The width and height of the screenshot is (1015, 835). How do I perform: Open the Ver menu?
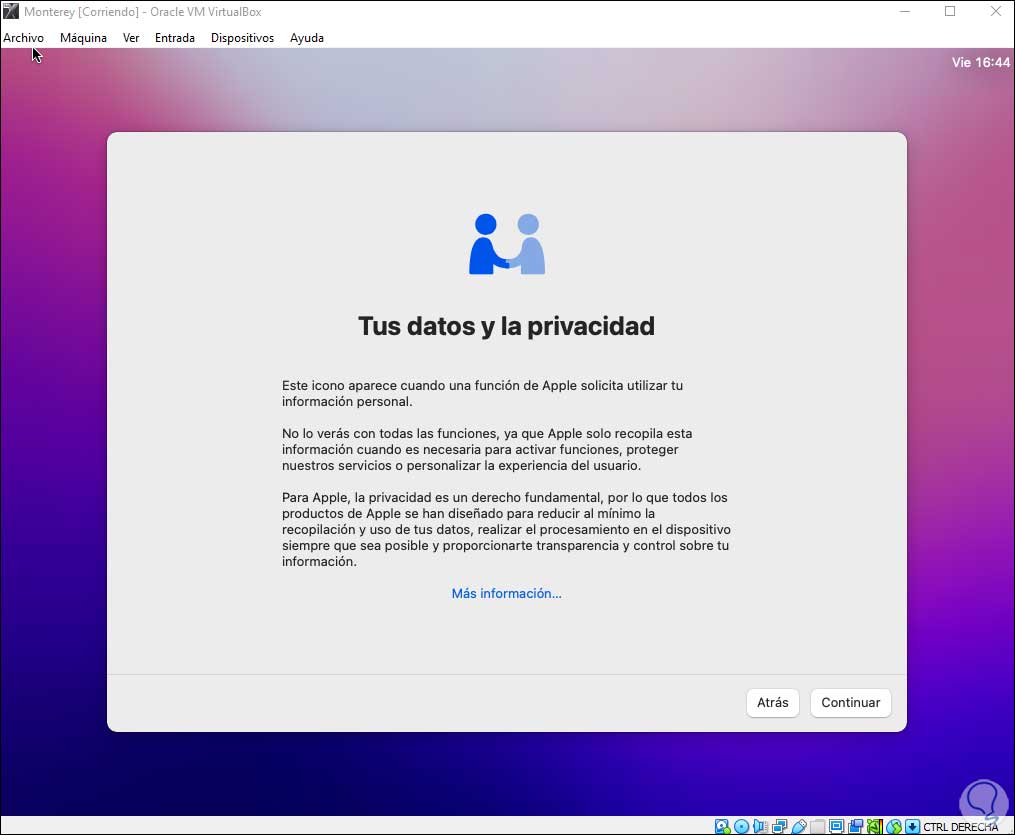(131, 38)
